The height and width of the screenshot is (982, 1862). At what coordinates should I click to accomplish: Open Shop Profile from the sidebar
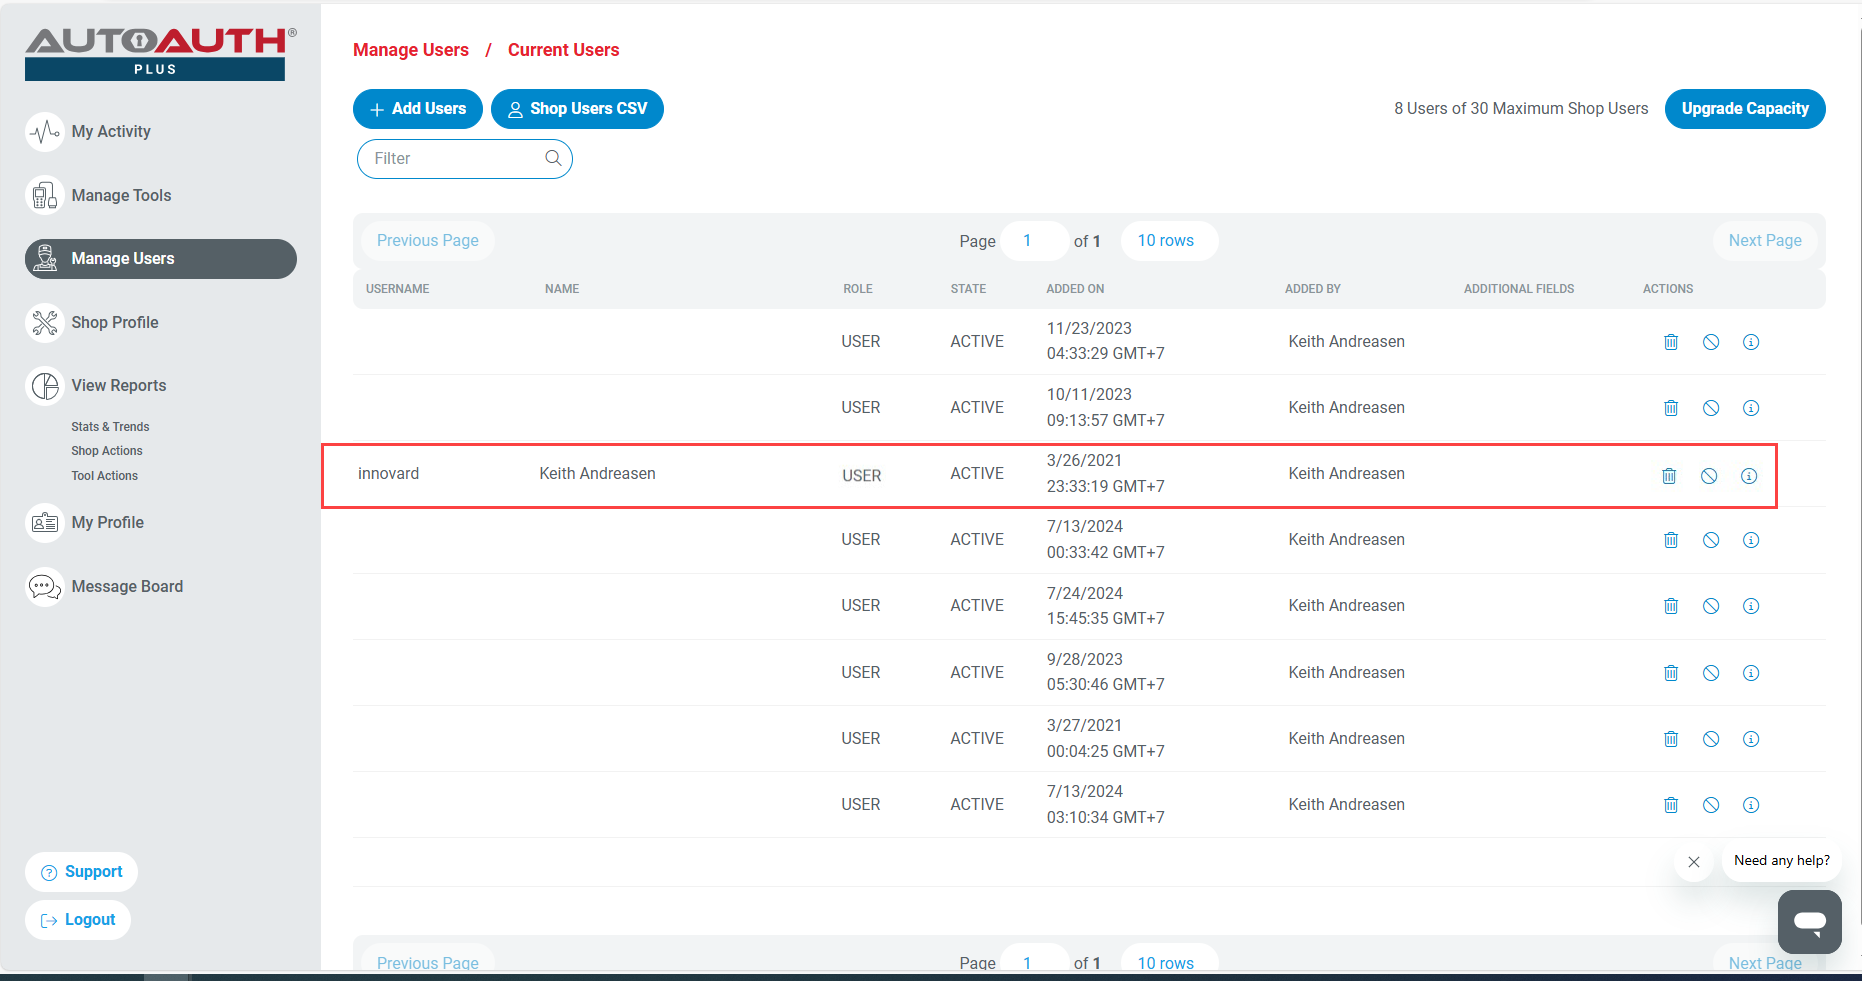(x=114, y=323)
